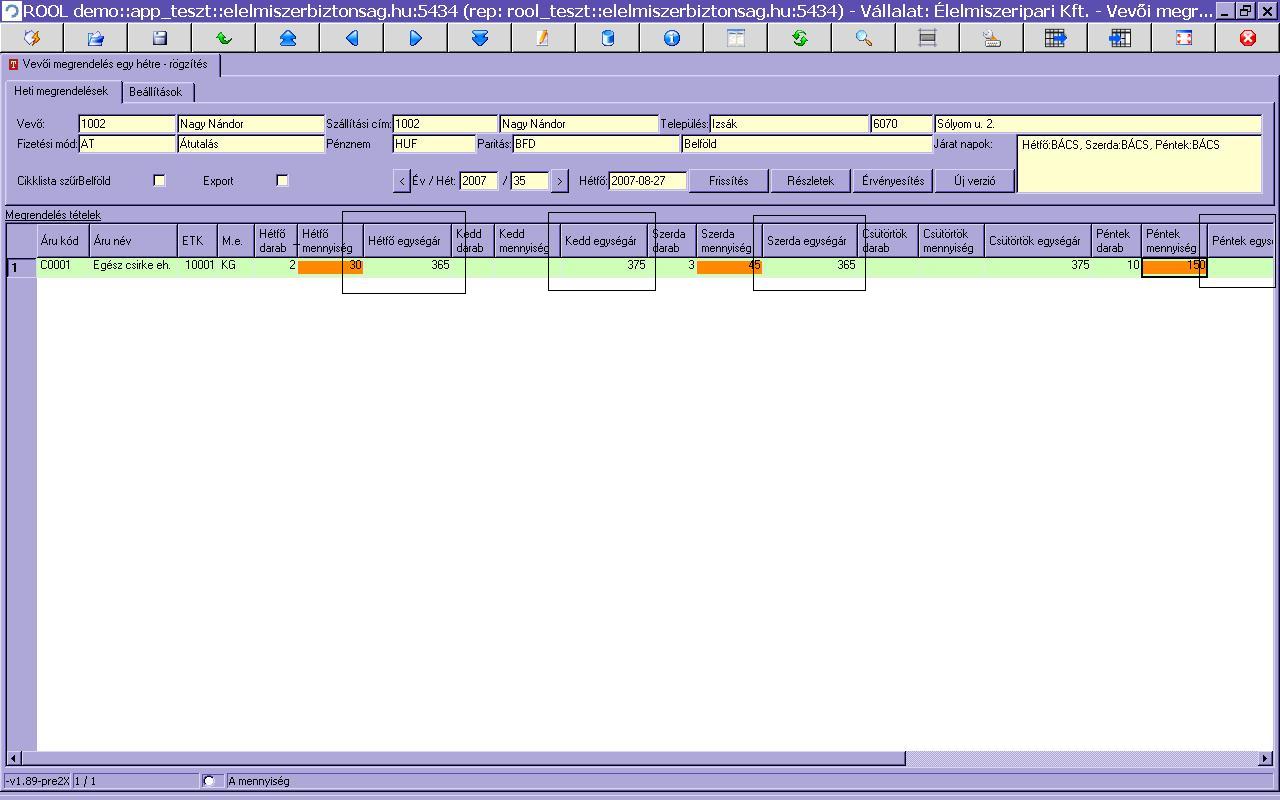Go to previous record with left arrow
Screen dimensions: 1280x800
(352, 38)
